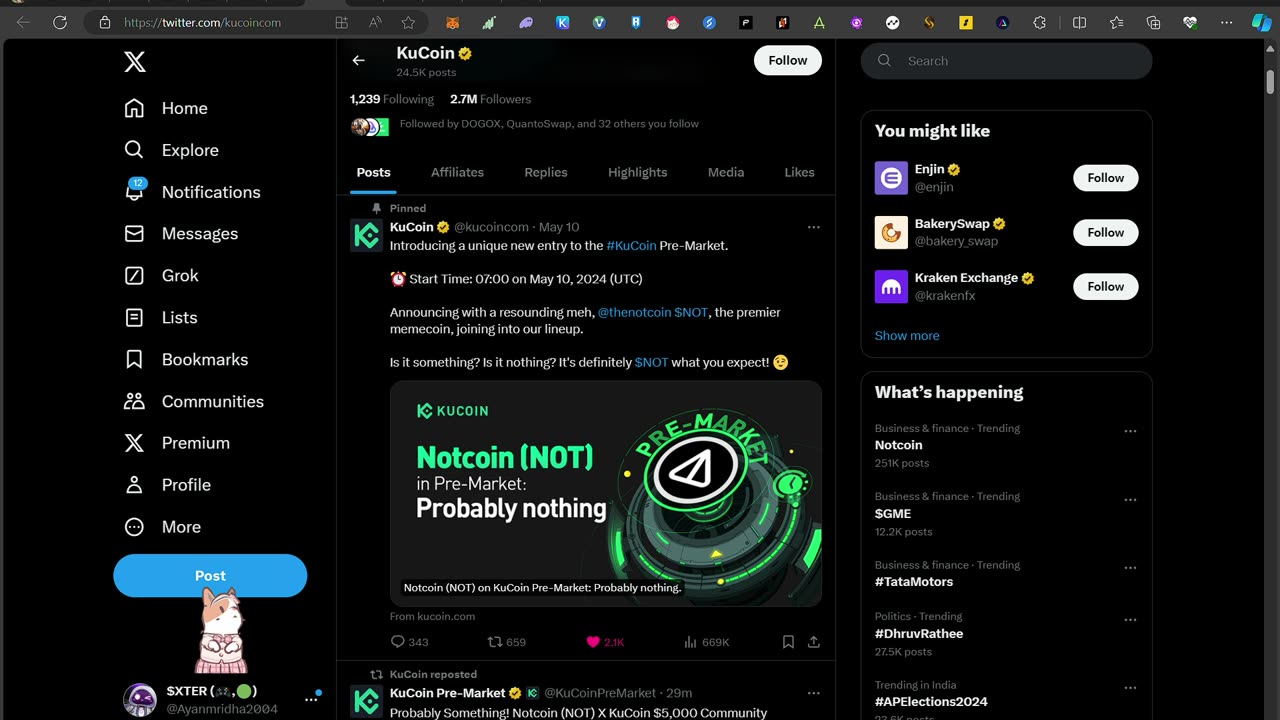Open the @thenotcoin mention
1280x720 pixels.
(634, 312)
